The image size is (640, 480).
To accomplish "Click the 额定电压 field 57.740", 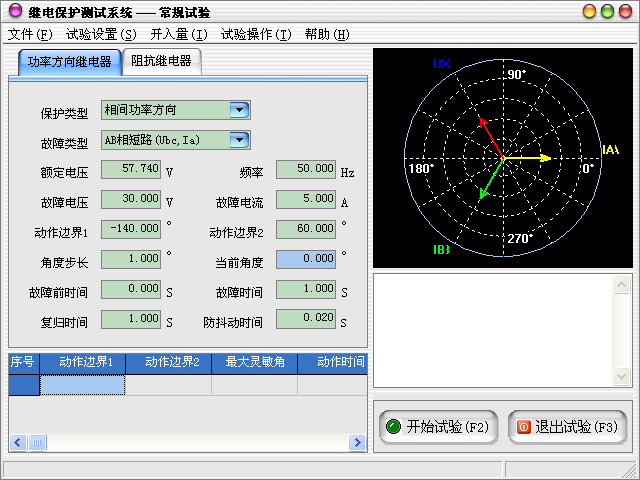I will [131, 169].
